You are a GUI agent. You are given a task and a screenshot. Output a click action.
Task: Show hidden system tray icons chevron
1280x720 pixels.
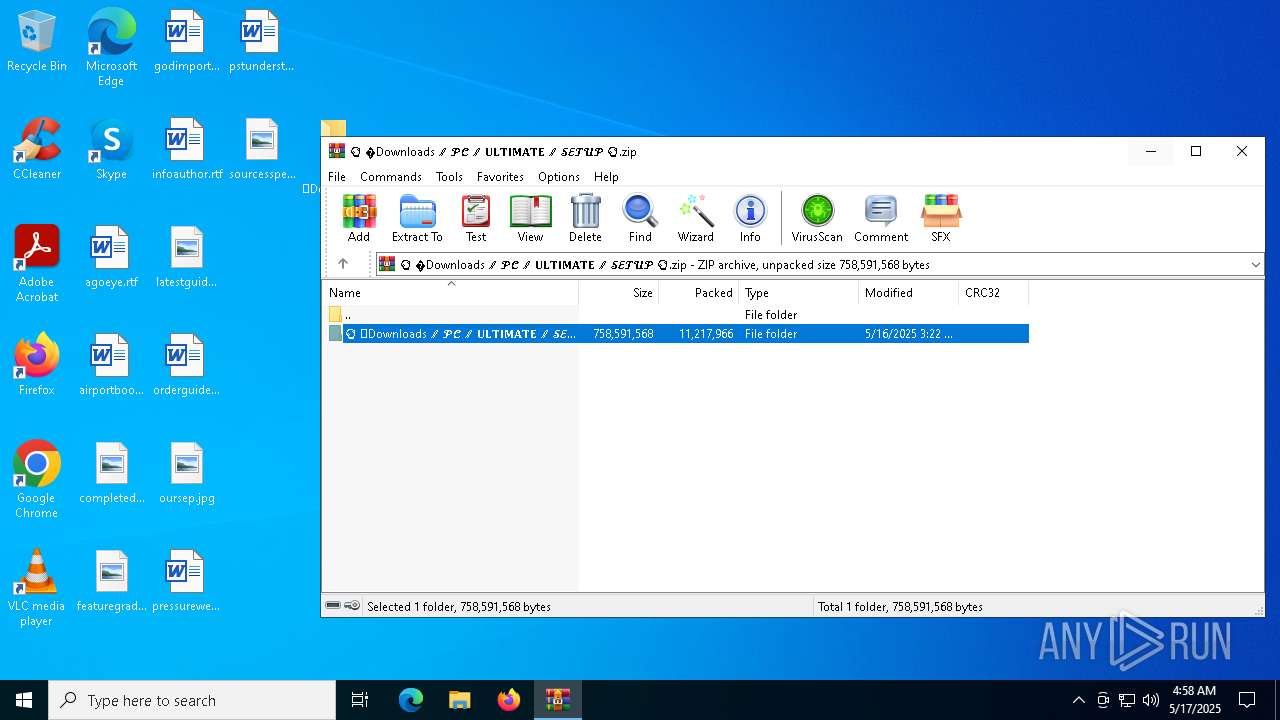tap(1078, 700)
